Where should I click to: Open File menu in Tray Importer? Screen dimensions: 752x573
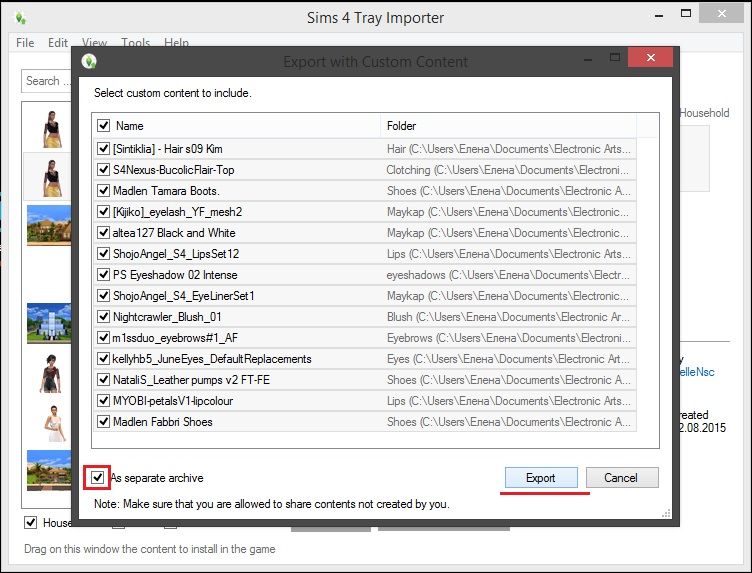click(x=25, y=43)
